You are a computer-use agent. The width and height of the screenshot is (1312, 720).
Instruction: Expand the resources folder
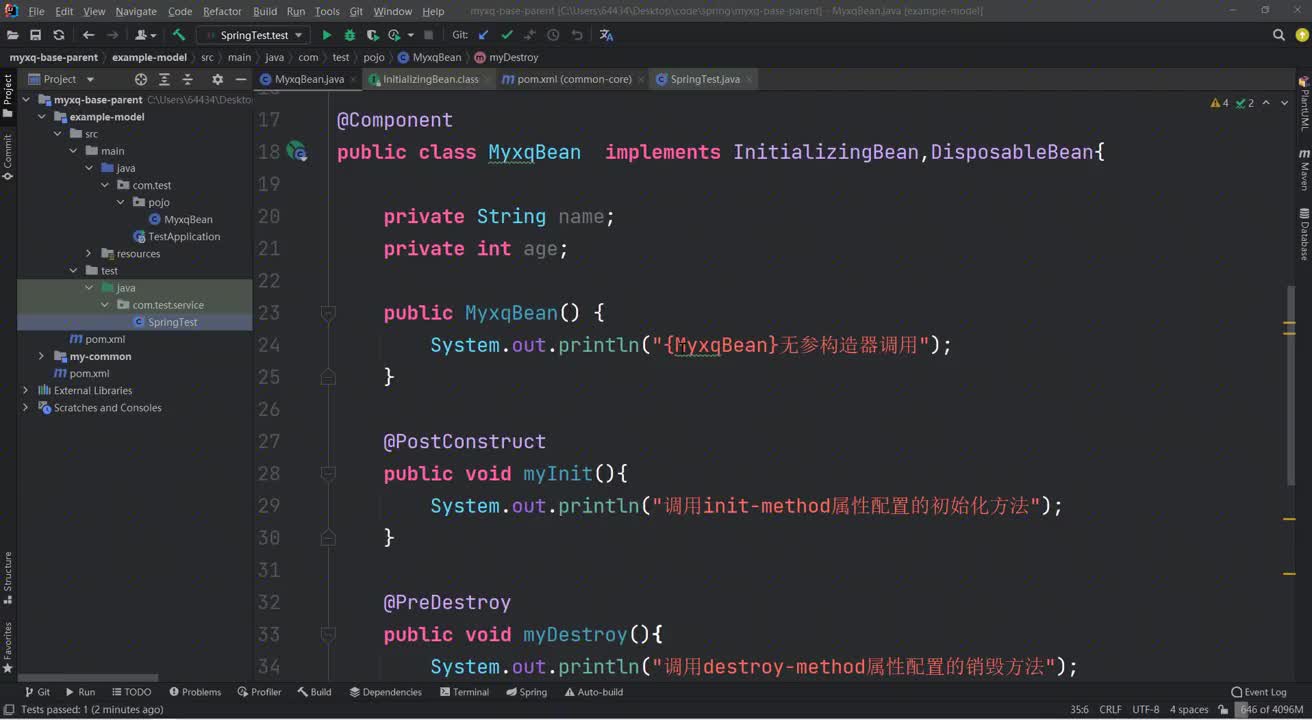pyautogui.click(x=89, y=254)
